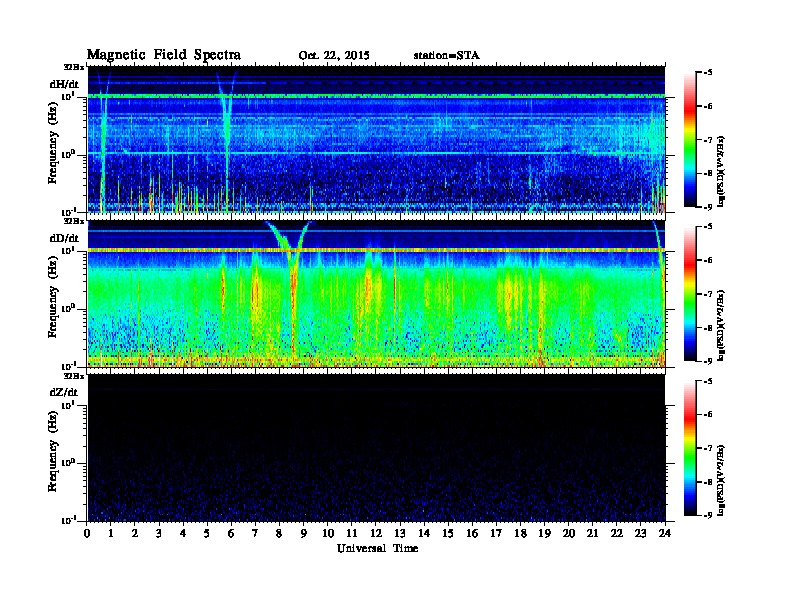Click the x-axis tick label '18'
Viewport: 792px width, 612px height.
tap(520, 533)
